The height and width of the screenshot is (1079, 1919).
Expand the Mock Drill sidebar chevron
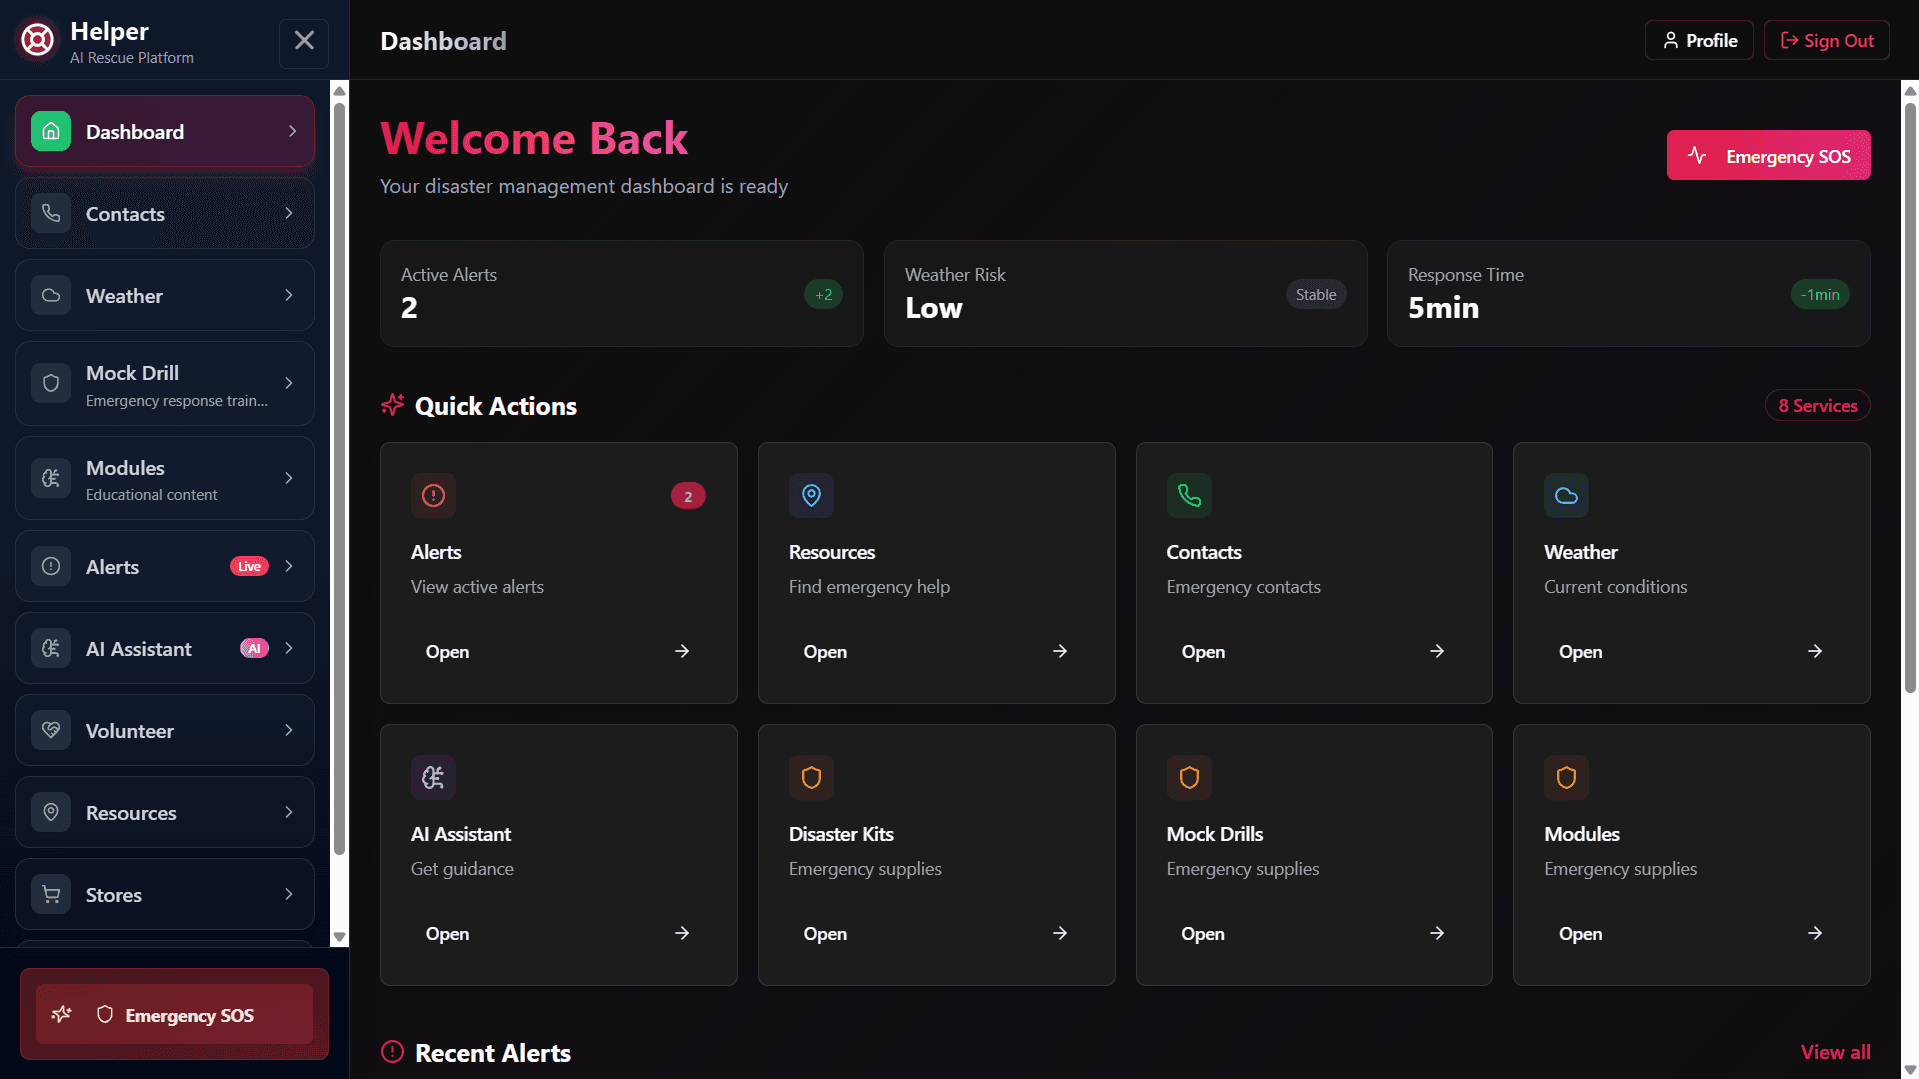[x=289, y=383]
